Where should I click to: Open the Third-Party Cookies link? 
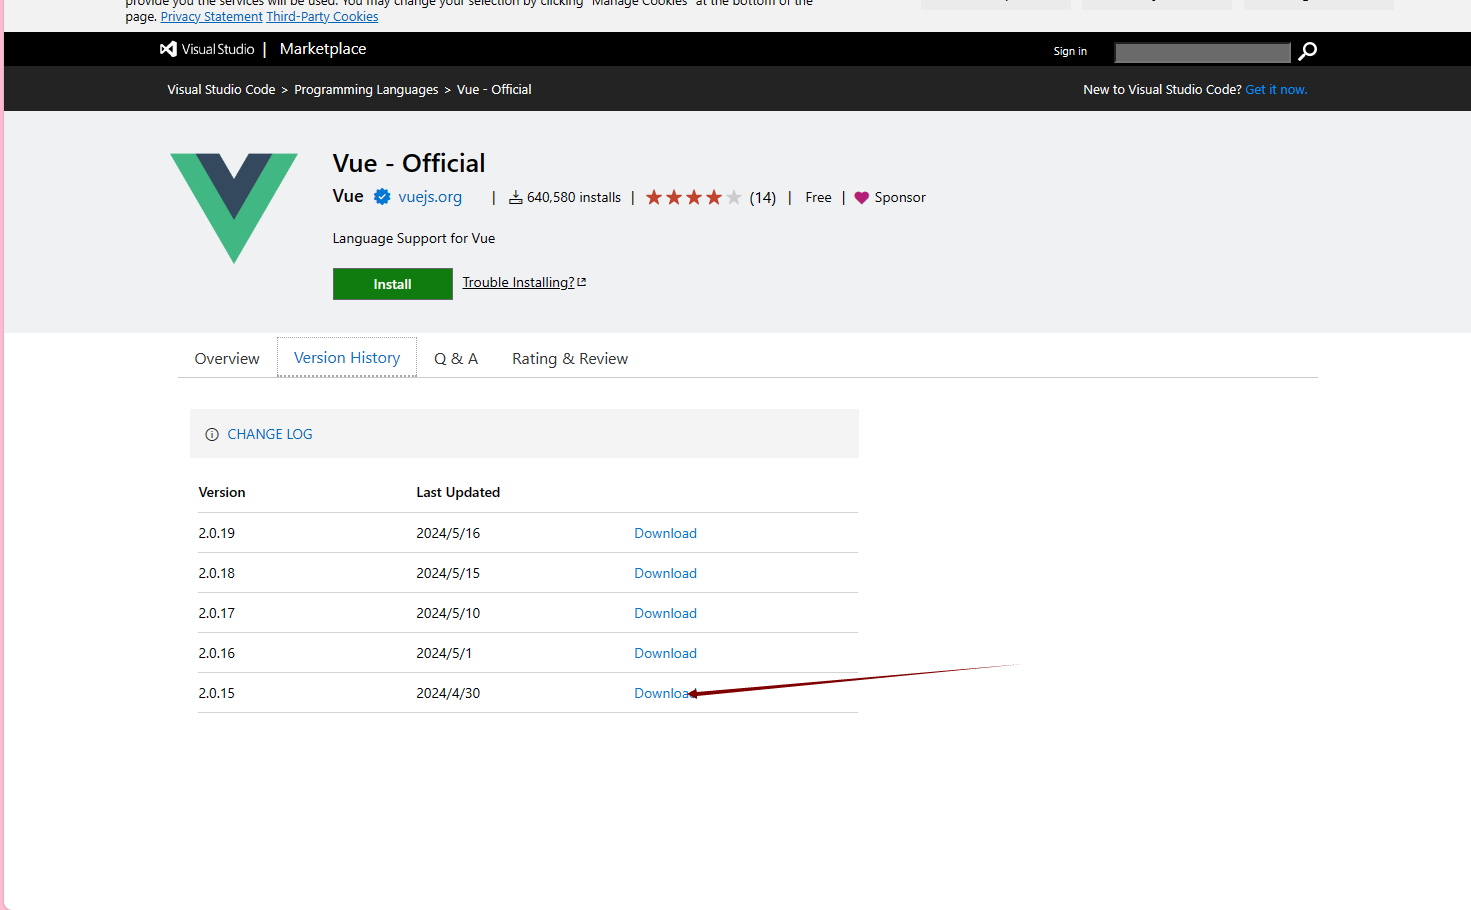tap(322, 17)
